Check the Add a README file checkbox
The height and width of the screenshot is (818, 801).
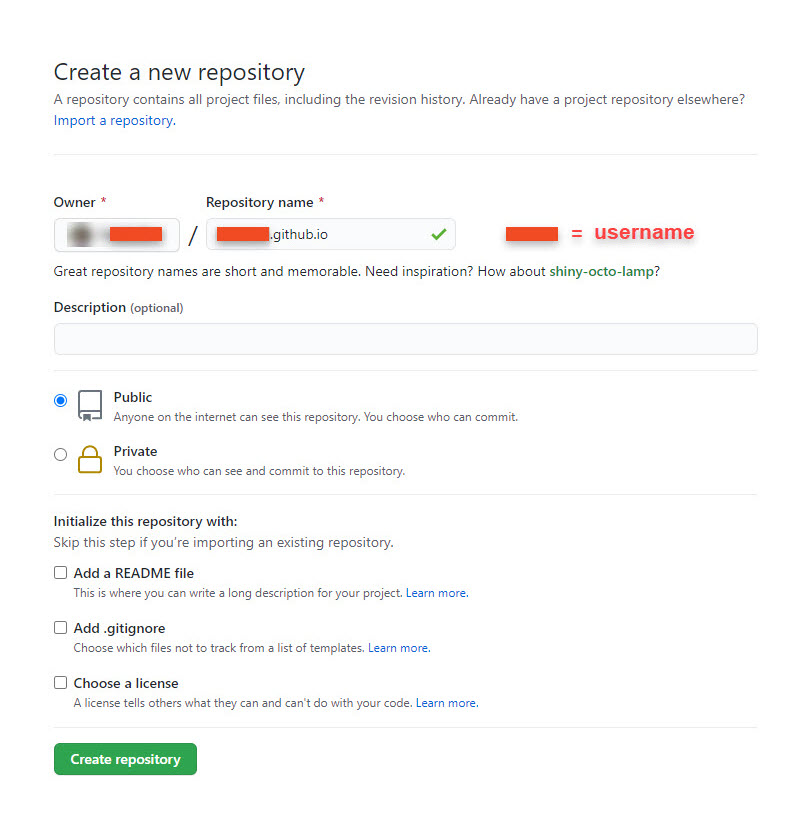click(x=60, y=572)
